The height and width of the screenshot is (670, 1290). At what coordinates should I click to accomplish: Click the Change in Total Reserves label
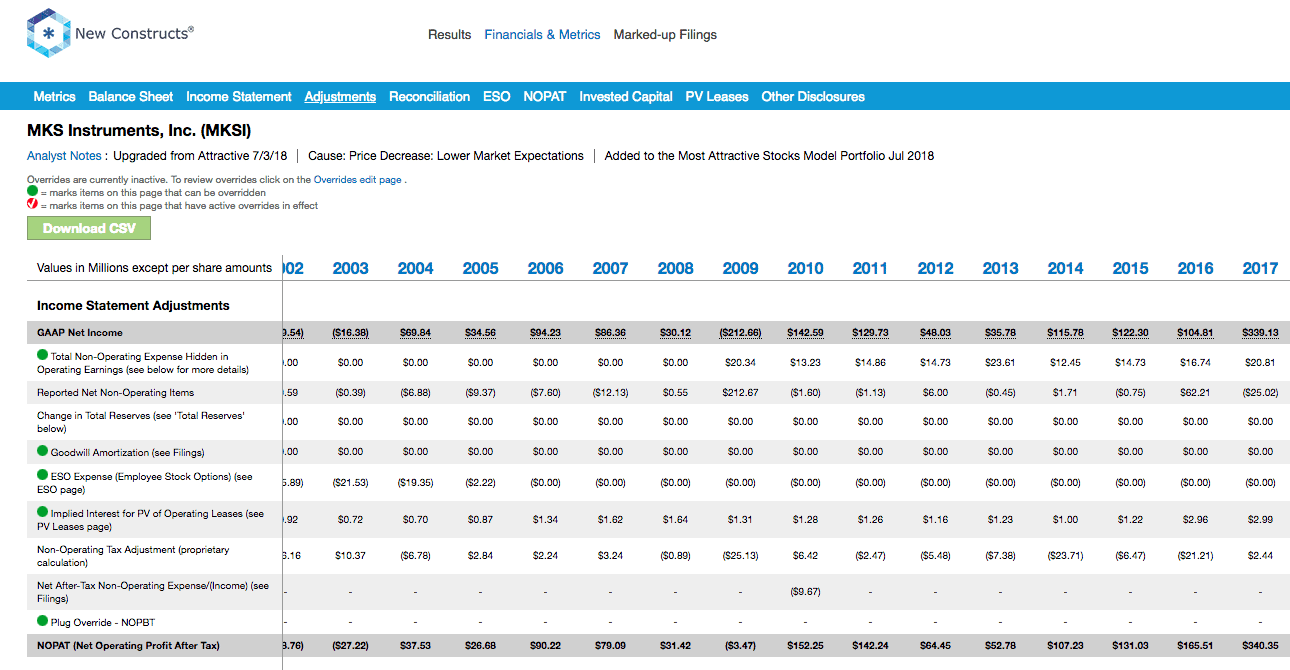(x=141, y=422)
